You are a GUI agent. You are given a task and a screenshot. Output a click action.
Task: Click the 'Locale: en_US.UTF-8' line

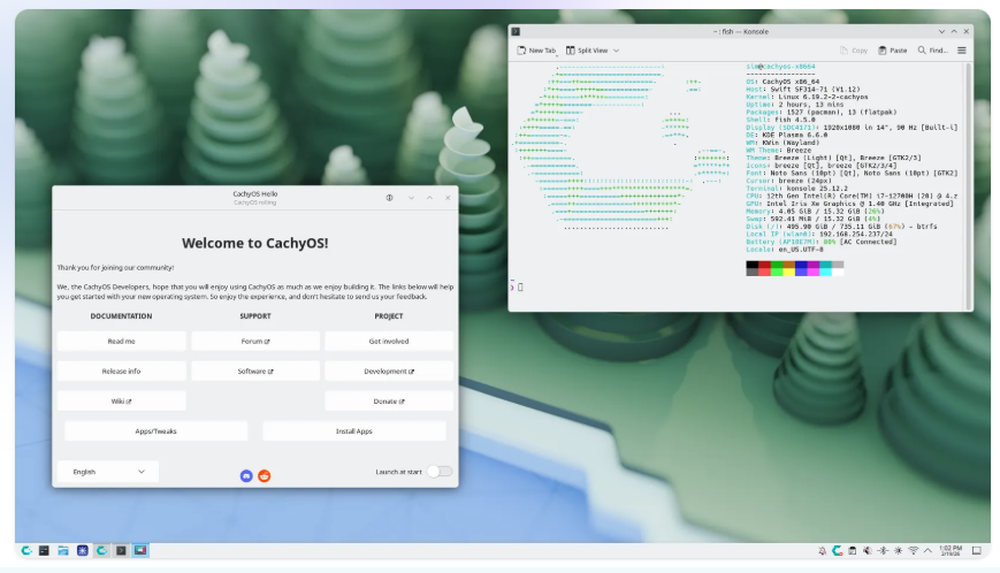click(784, 249)
